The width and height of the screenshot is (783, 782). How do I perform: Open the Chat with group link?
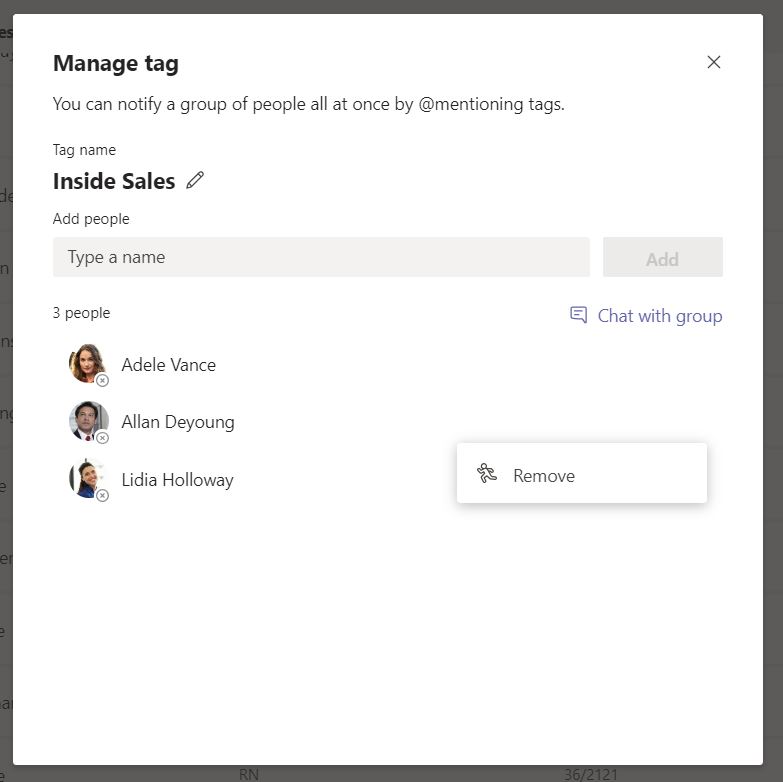(659, 316)
